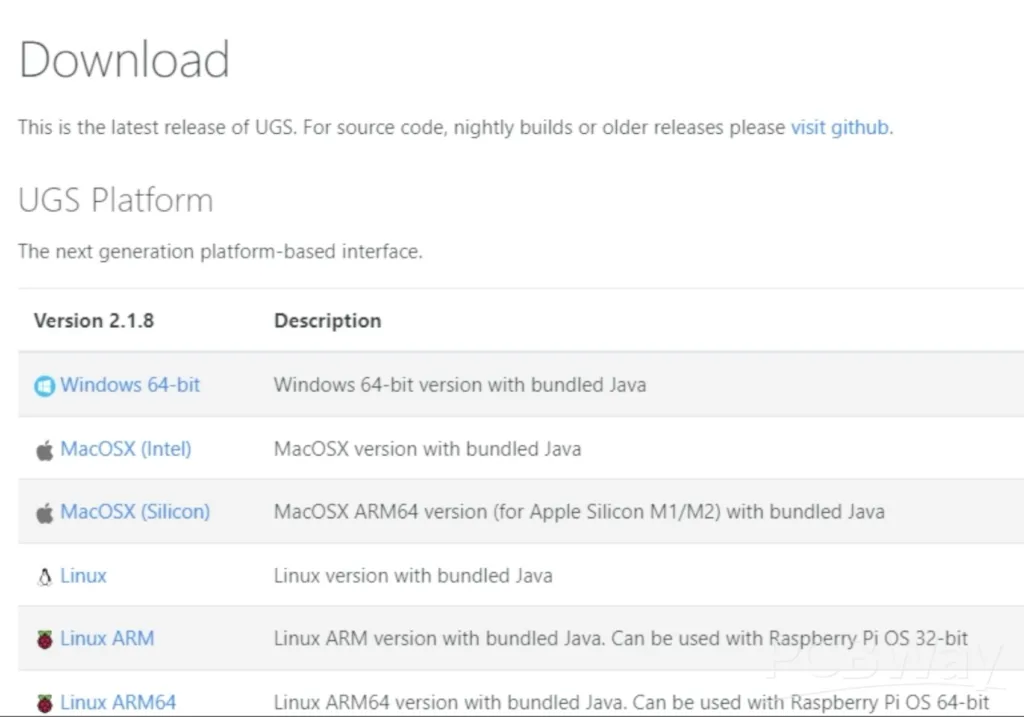Click the Windows logo icon
This screenshot has width=1024, height=717.
(x=44, y=386)
